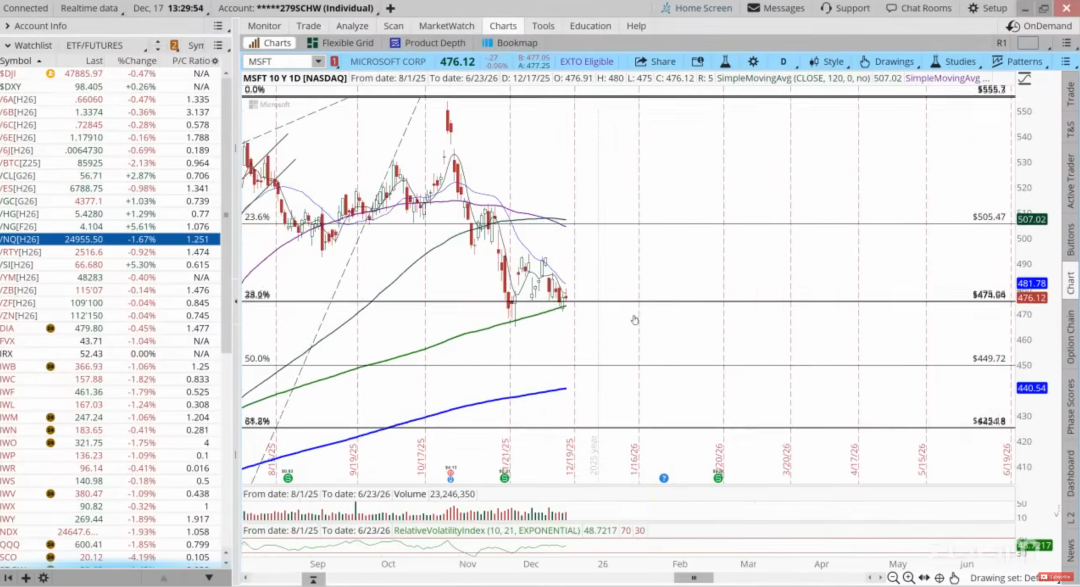
Task: Open Active Trader right sidebar tab
Action: [x=1070, y=181]
